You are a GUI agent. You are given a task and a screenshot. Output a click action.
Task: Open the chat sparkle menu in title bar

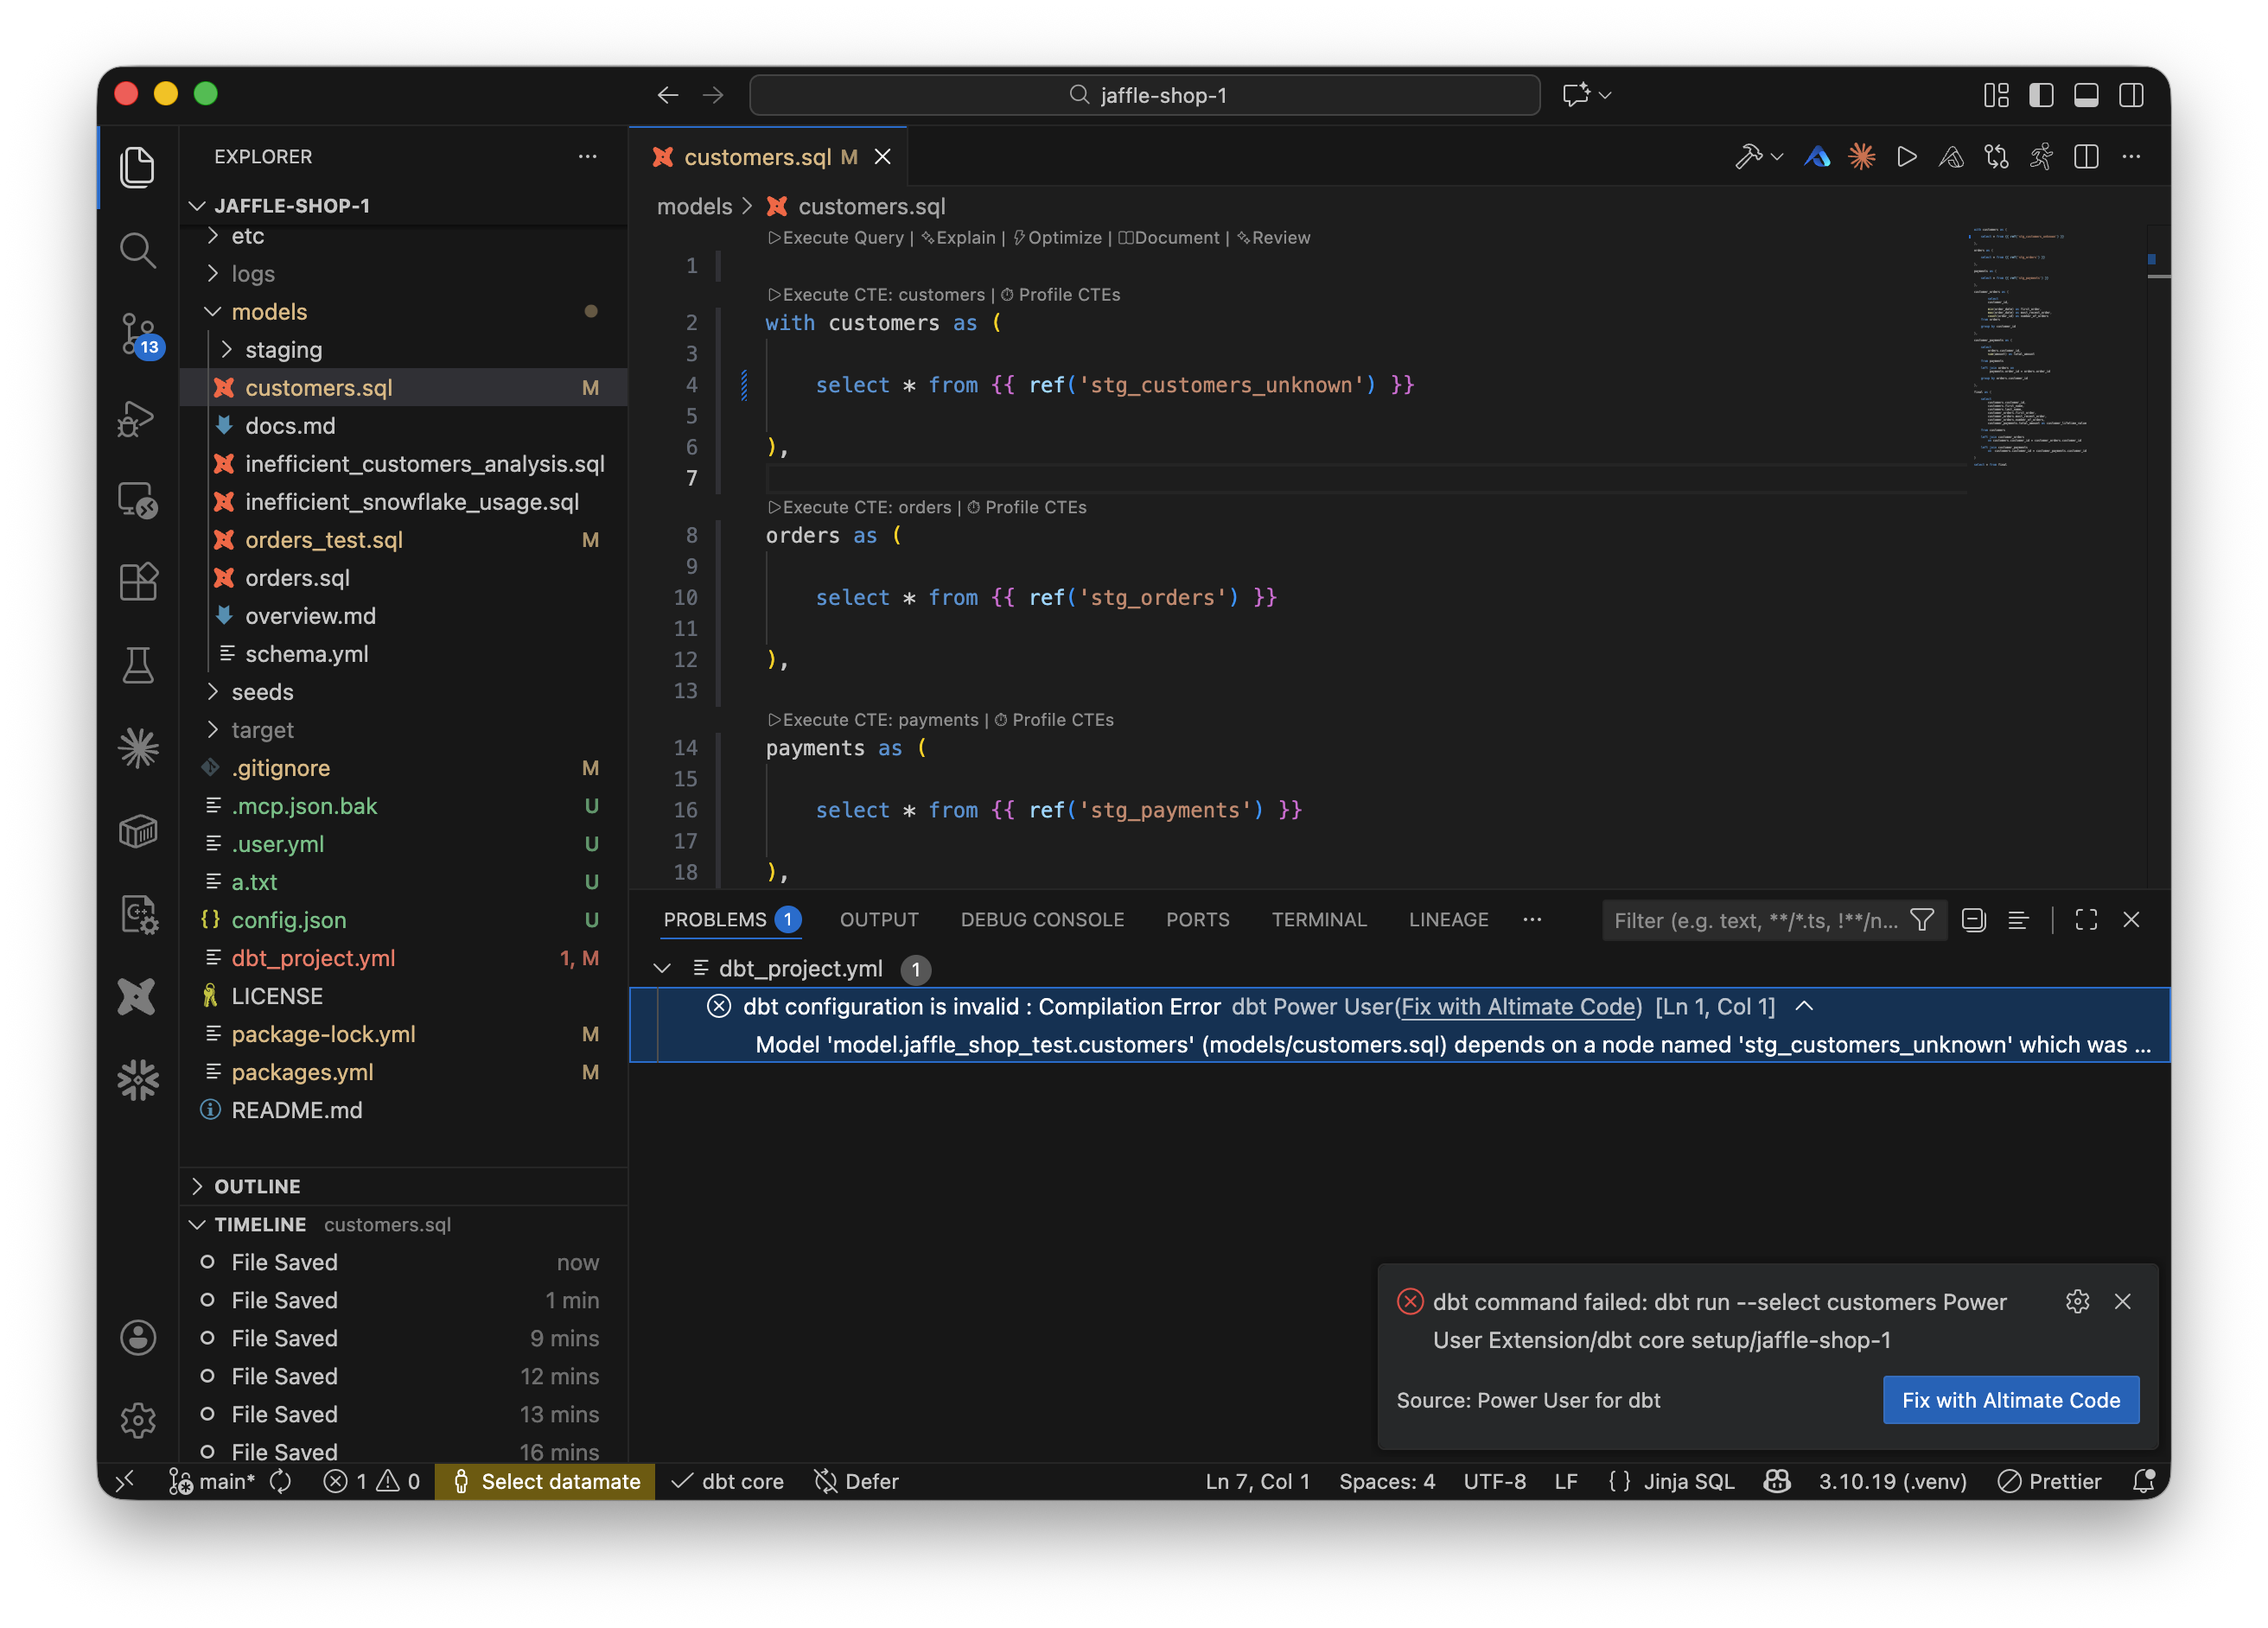pyautogui.click(x=1587, y=95)
